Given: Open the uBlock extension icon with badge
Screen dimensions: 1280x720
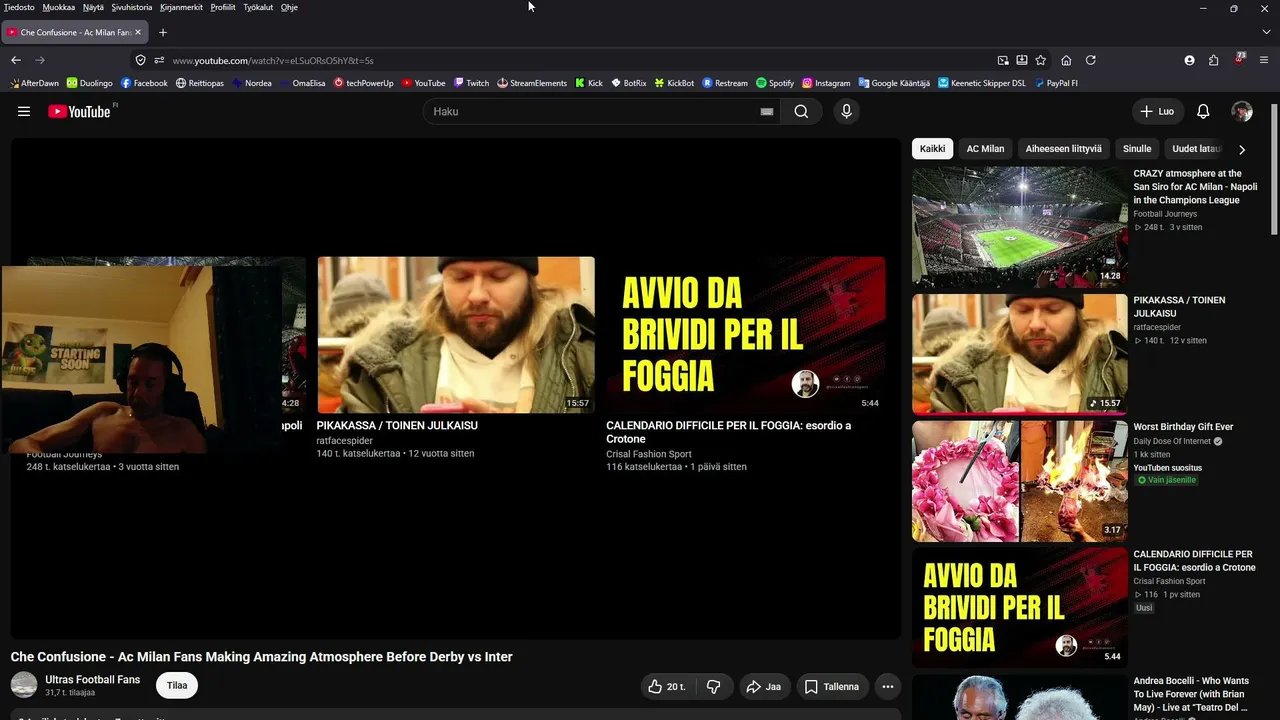Looking at the screenshot, I should click(x=1240, y=59).
